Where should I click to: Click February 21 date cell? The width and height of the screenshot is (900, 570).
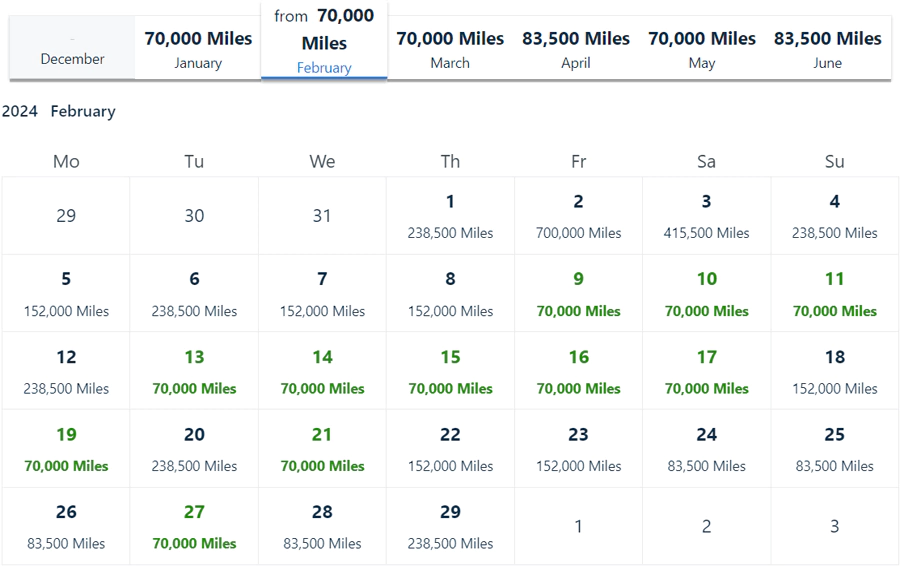pos(322,449)
